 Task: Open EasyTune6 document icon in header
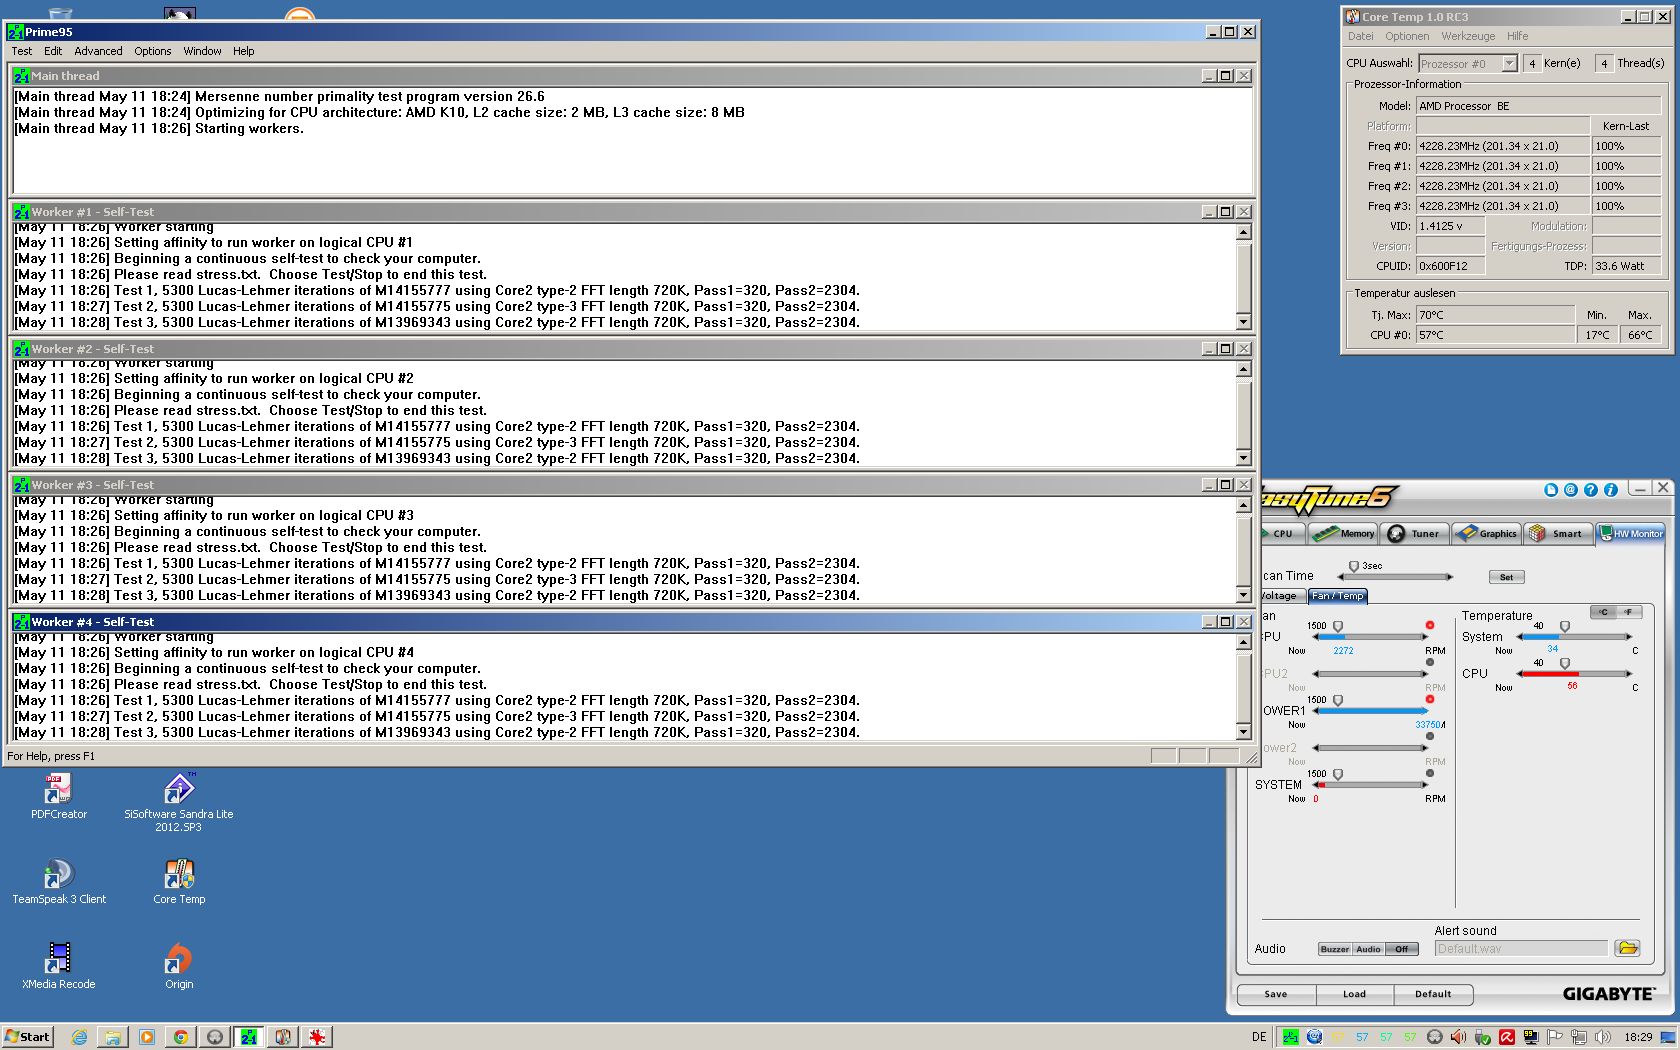(x=1551, y=490)
